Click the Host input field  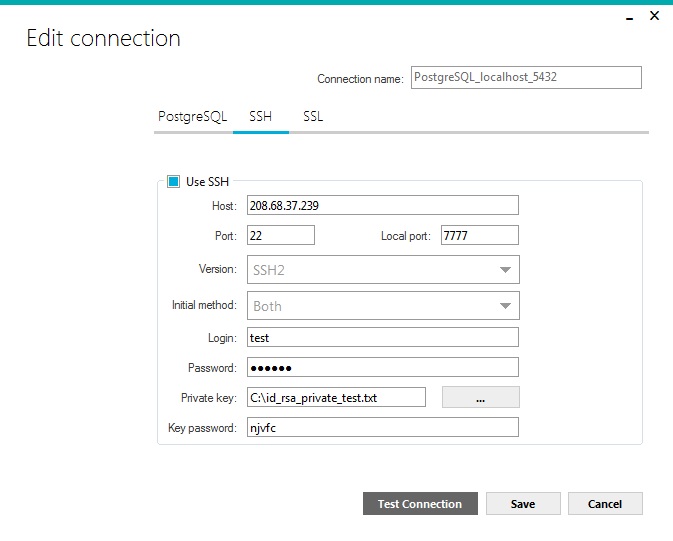click(x=383, y=205)
